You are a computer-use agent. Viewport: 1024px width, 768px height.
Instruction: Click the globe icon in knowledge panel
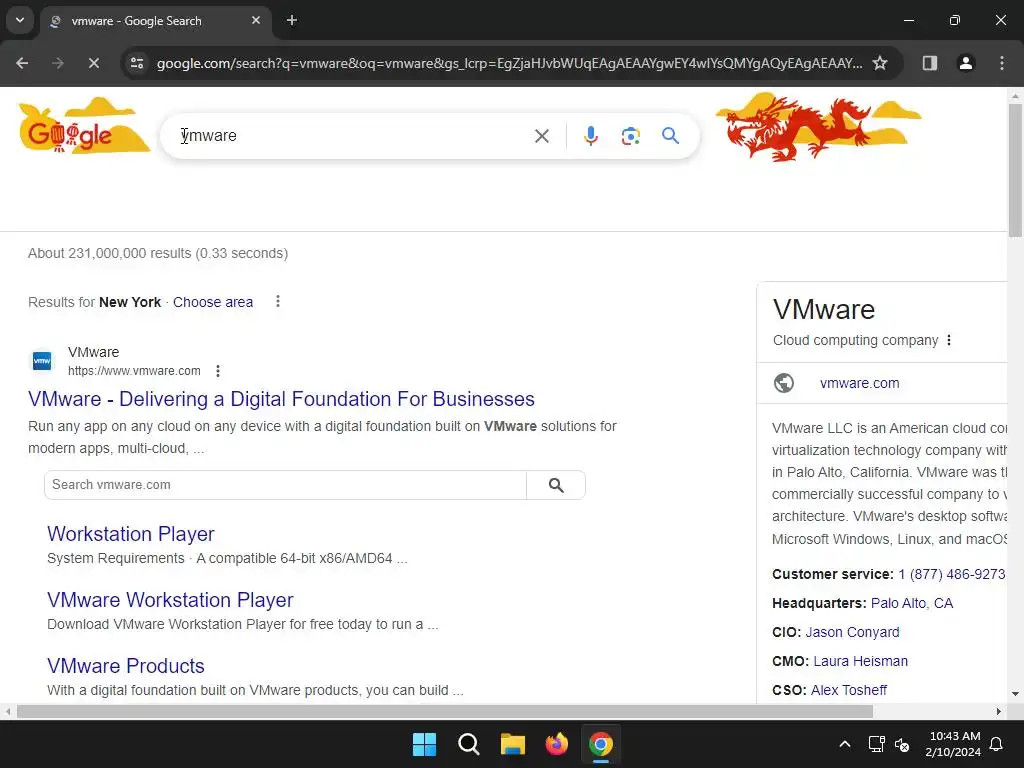(x=784, y=383)
